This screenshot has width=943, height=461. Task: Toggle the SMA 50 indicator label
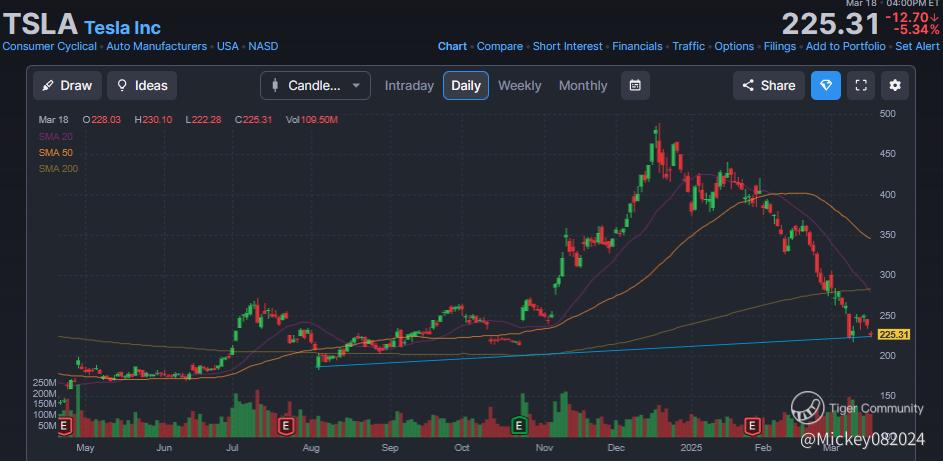pyautogui.click(x=55, y=152)
